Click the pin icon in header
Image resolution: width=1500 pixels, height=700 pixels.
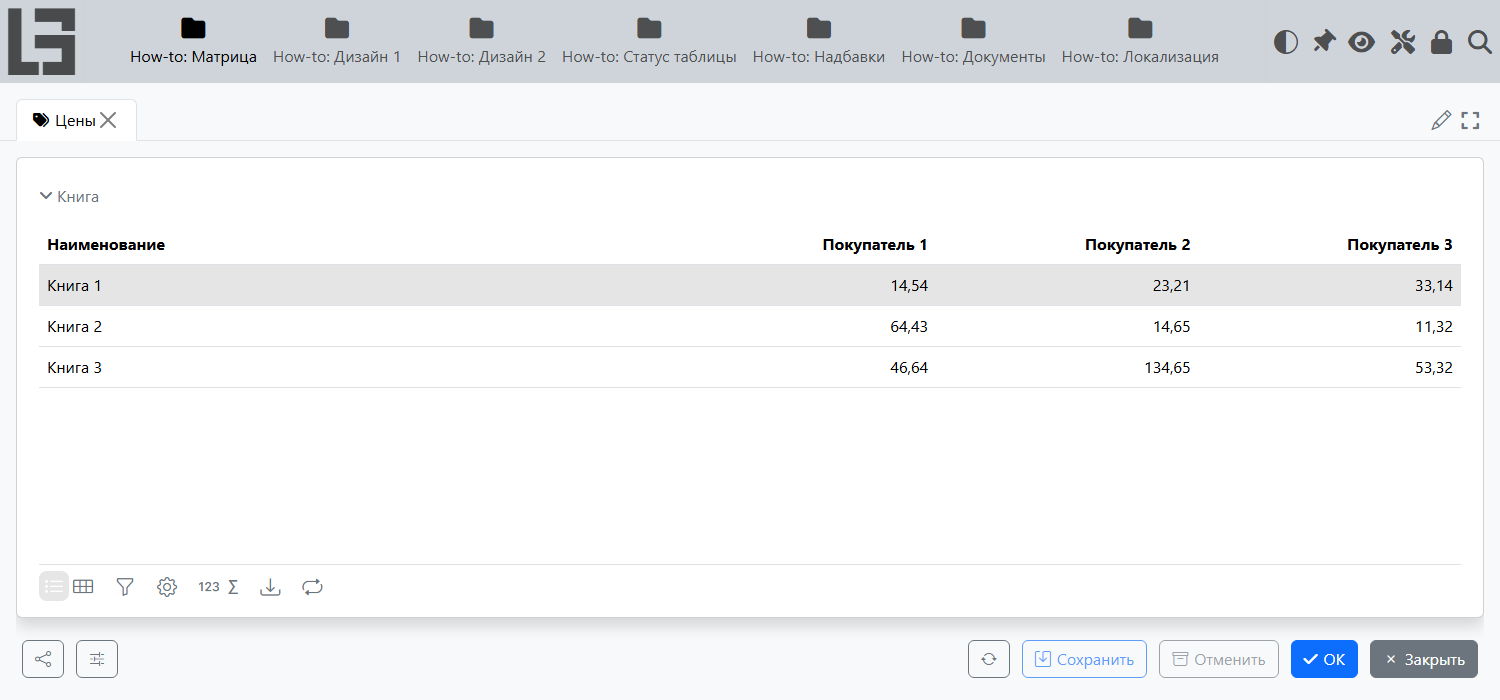point(1324,42)
